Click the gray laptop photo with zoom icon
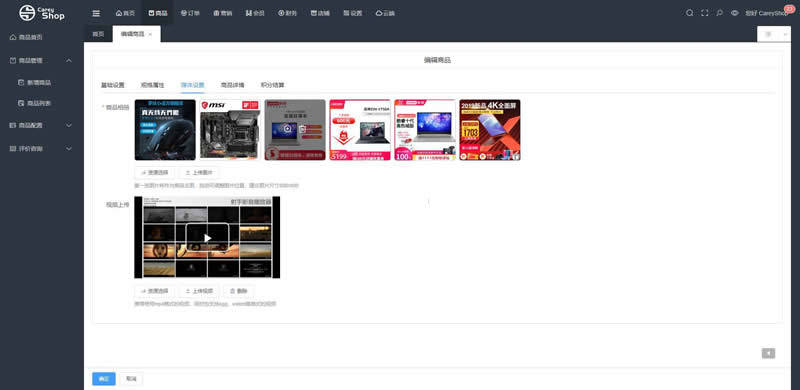 (295, 130)
